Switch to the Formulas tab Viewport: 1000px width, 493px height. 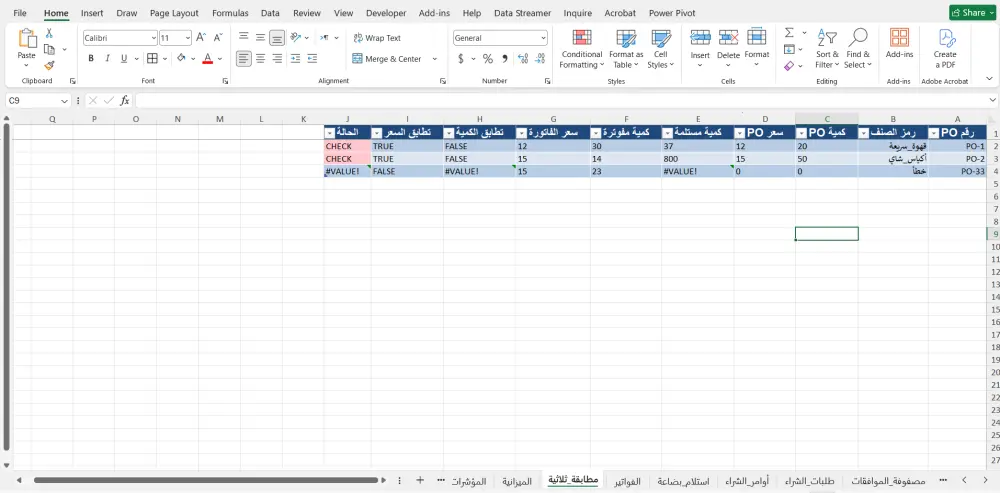[x=230, y=13]
